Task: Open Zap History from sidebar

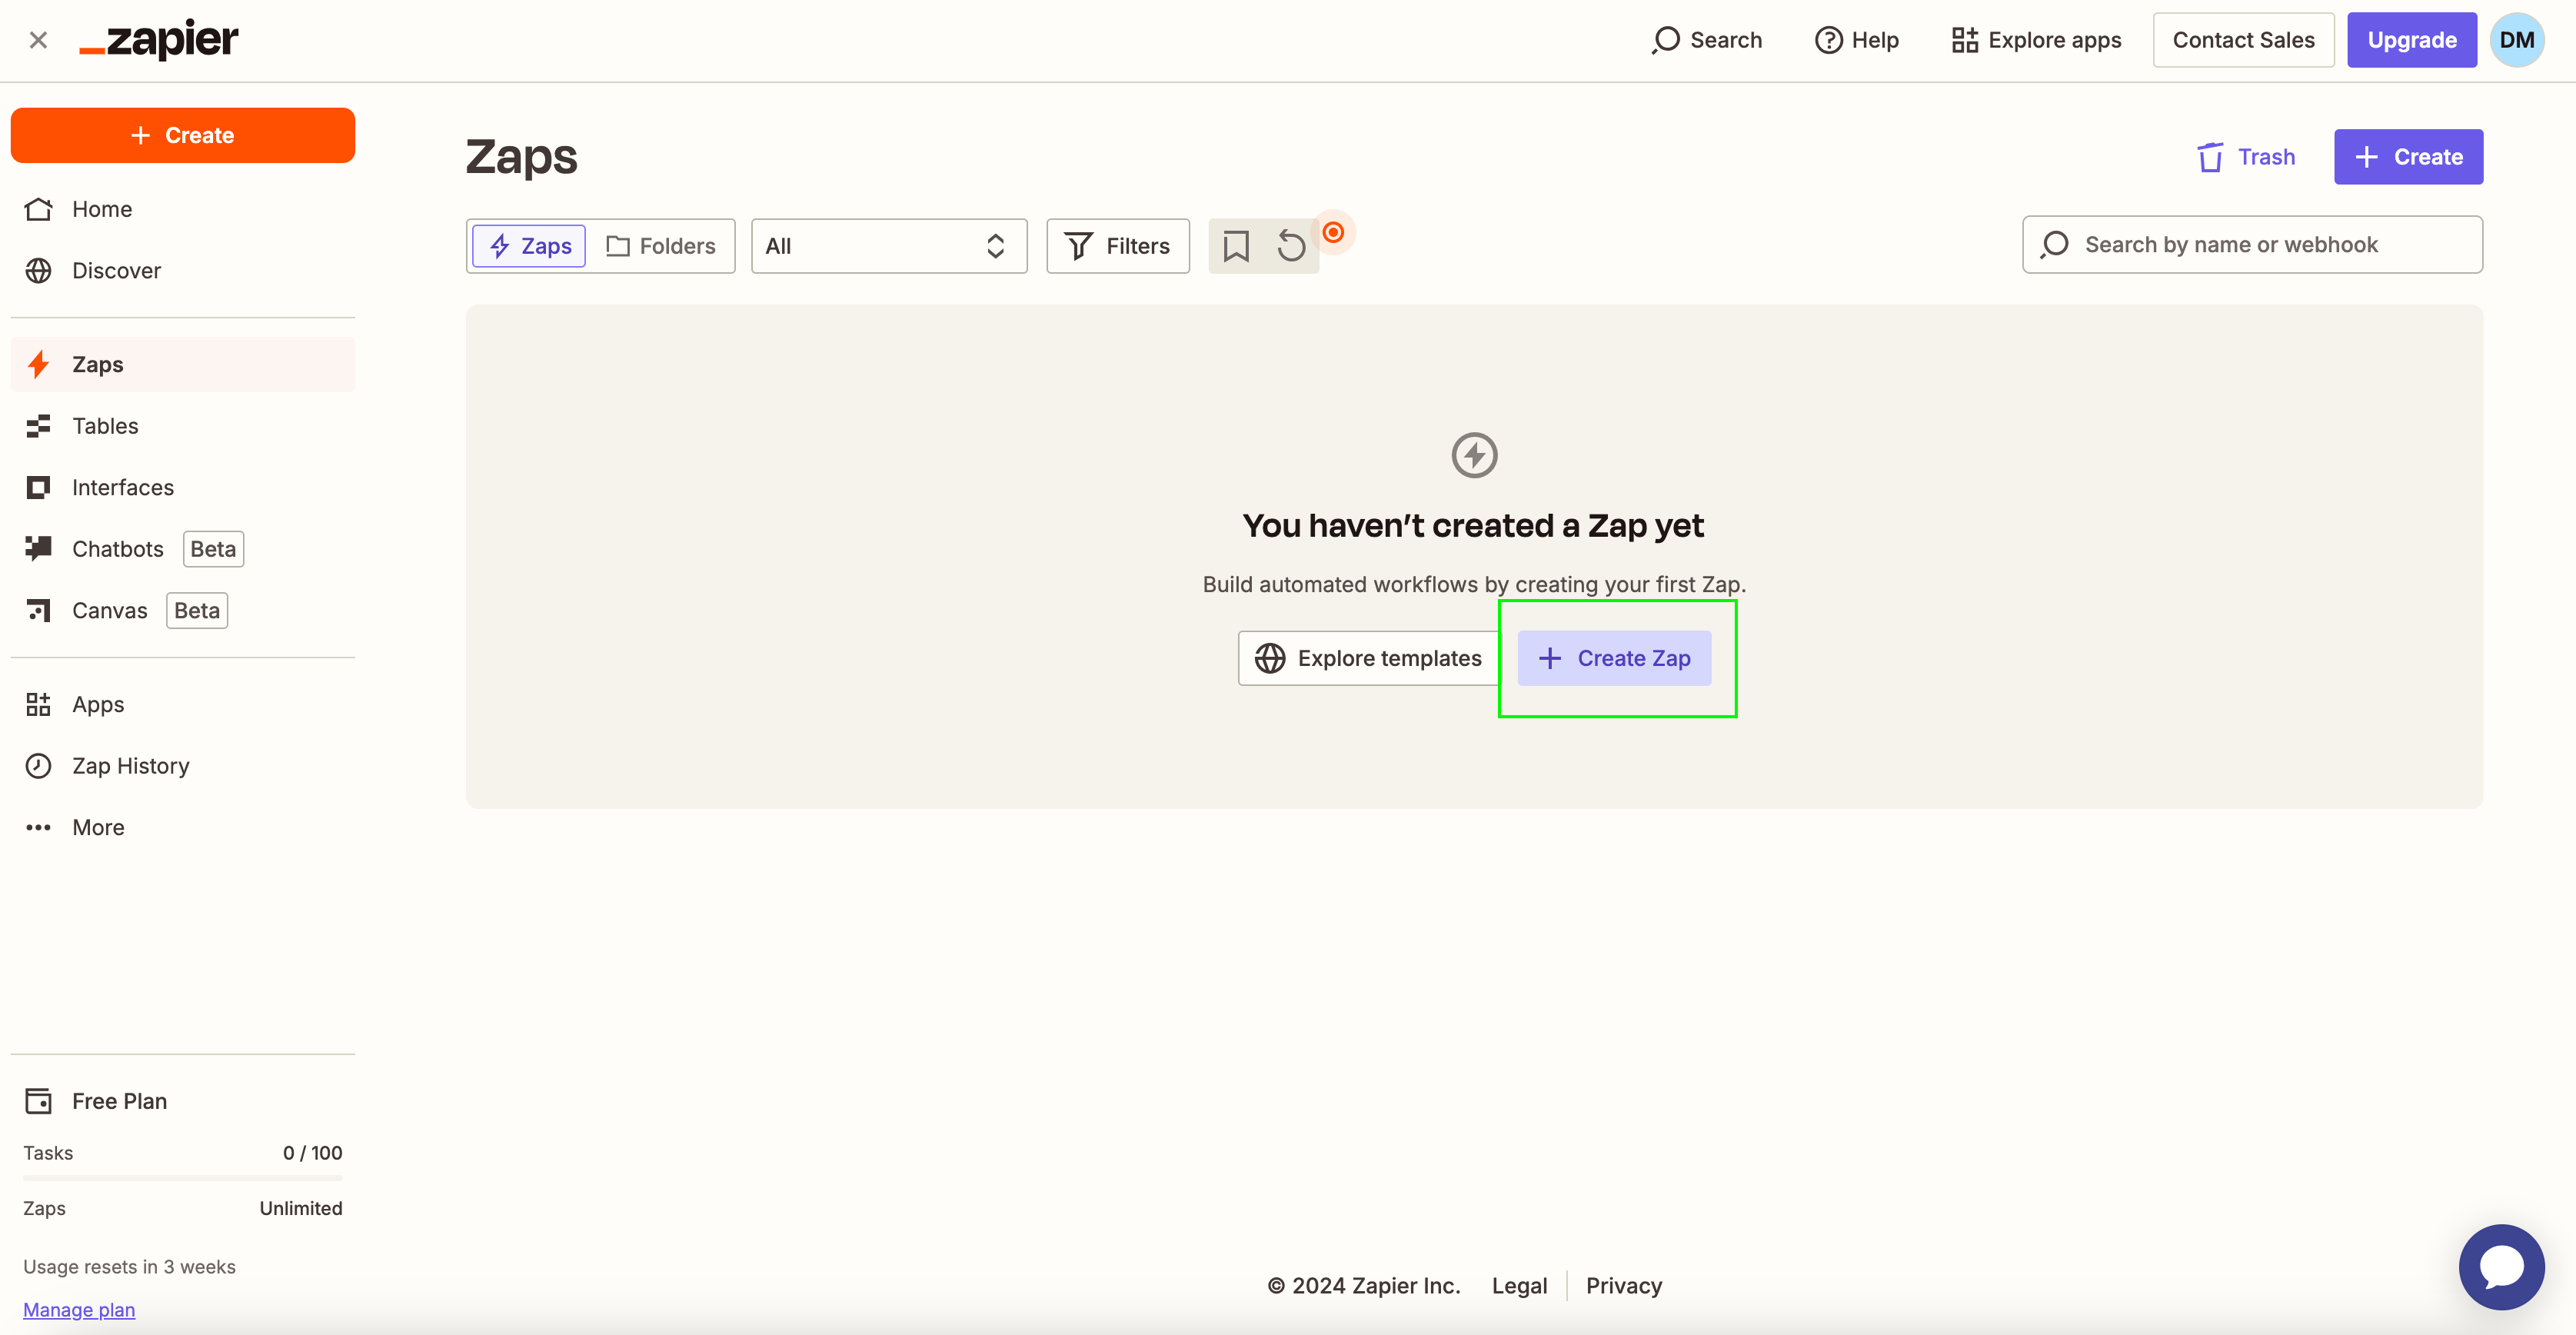Action: pos(130,766)
